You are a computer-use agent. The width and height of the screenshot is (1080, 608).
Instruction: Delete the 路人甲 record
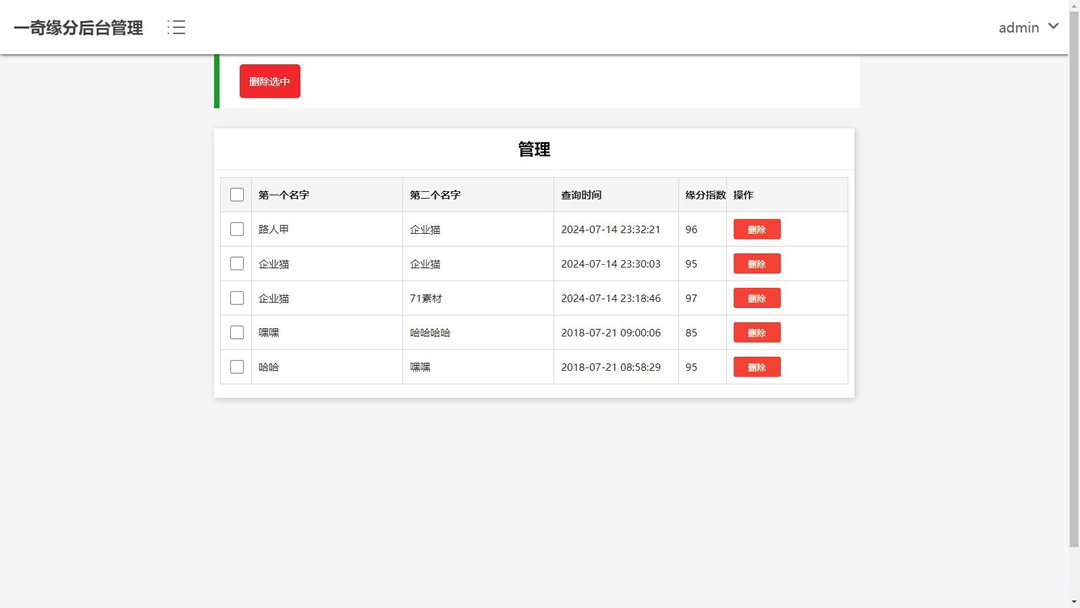coord(757,230)
